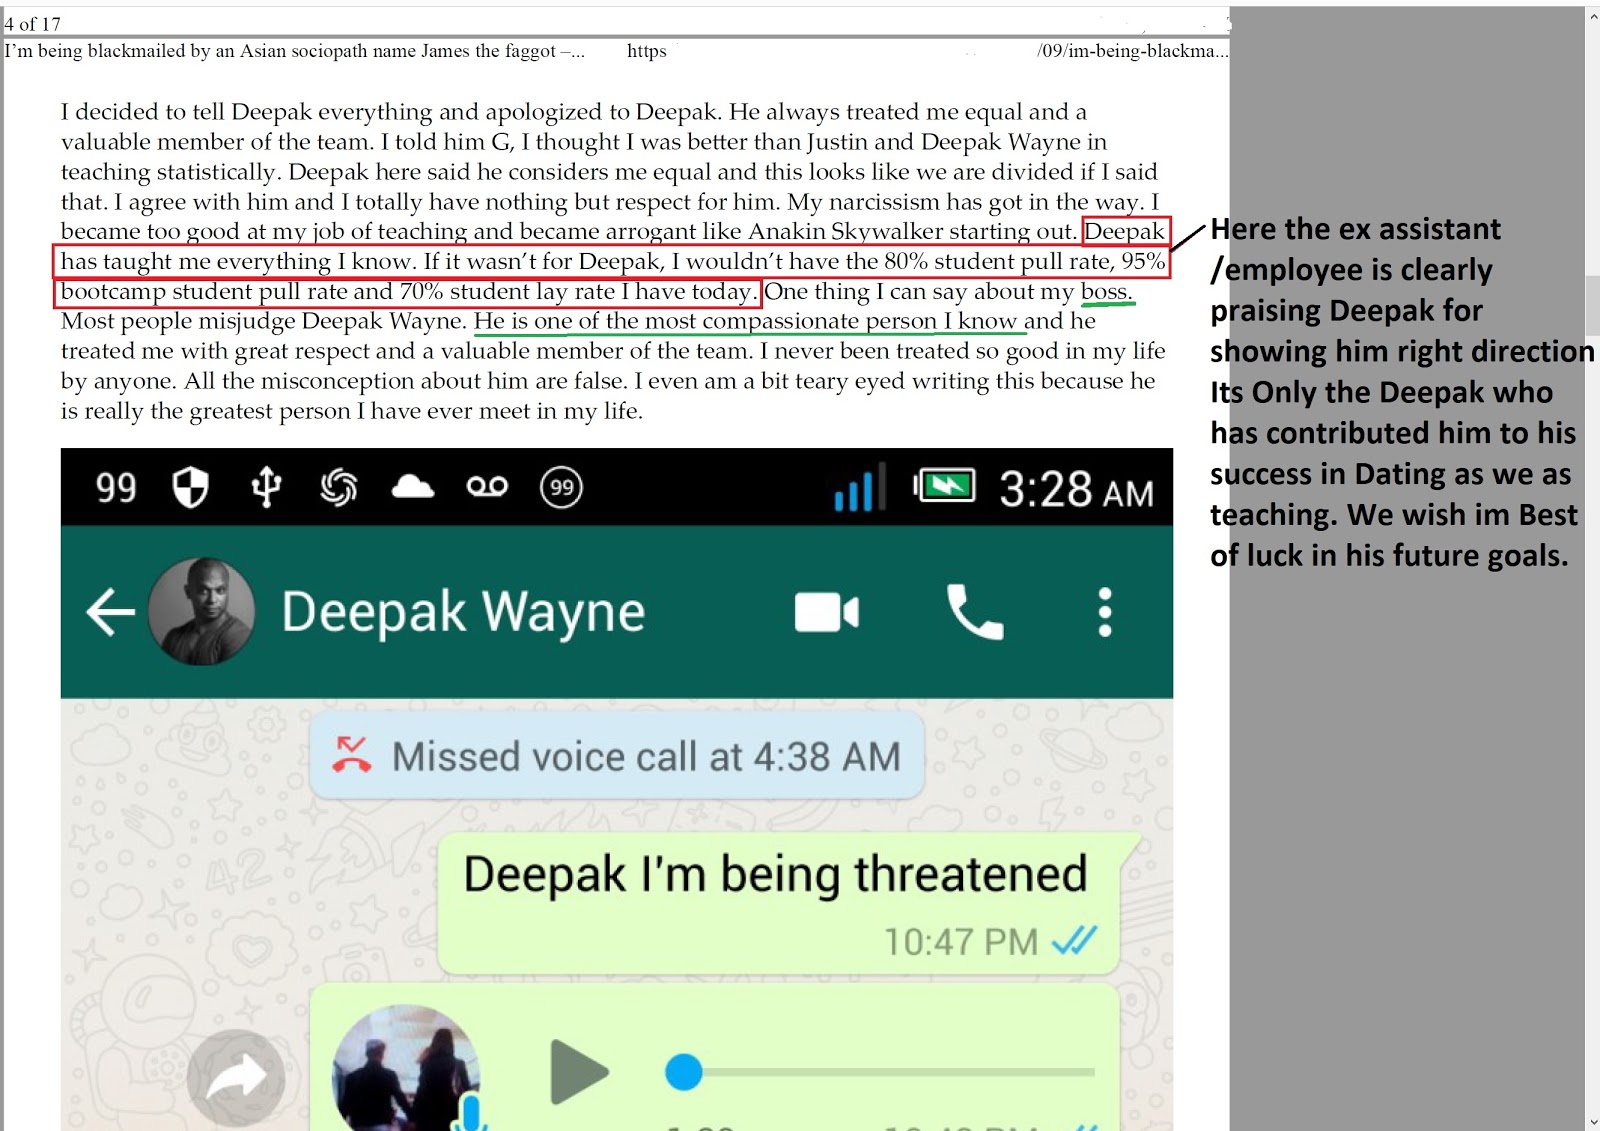Click the shield icon in status bar
Image resolution: width=1600 pixels, height=1131 pixels.
point(190,488)
